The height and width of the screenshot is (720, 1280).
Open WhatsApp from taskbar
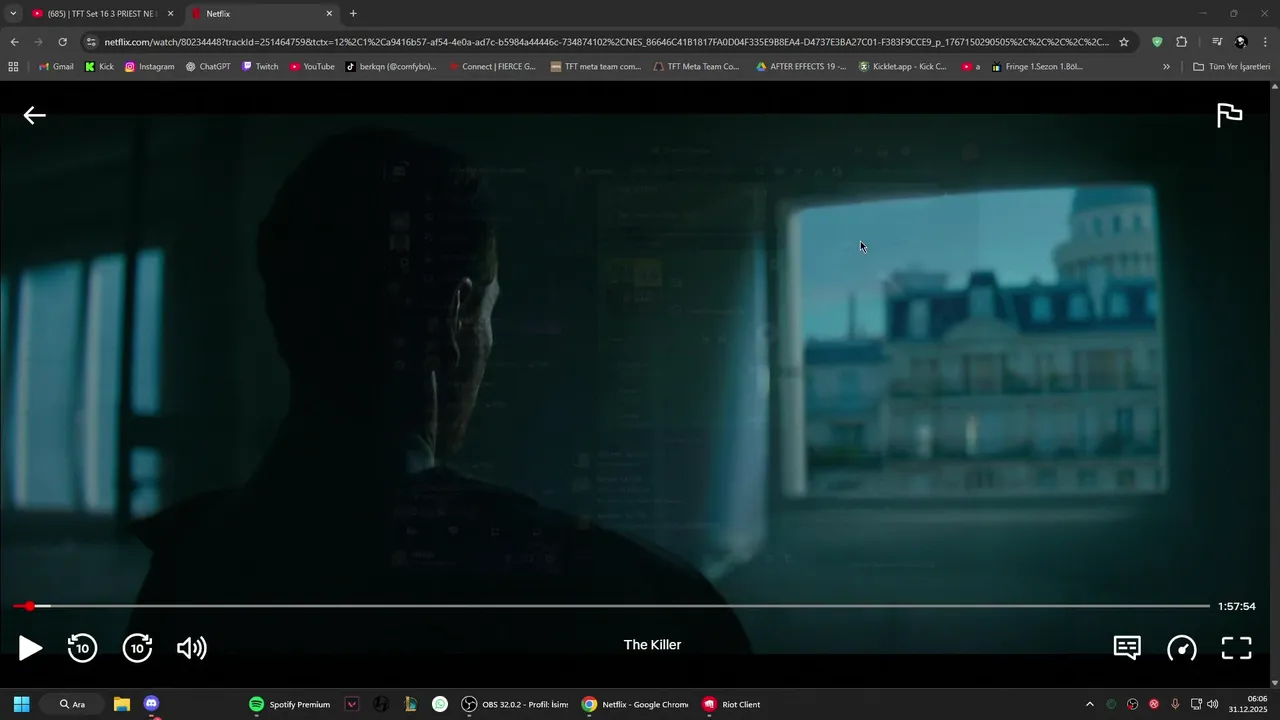pyautogui.click(x=440, y=704)
